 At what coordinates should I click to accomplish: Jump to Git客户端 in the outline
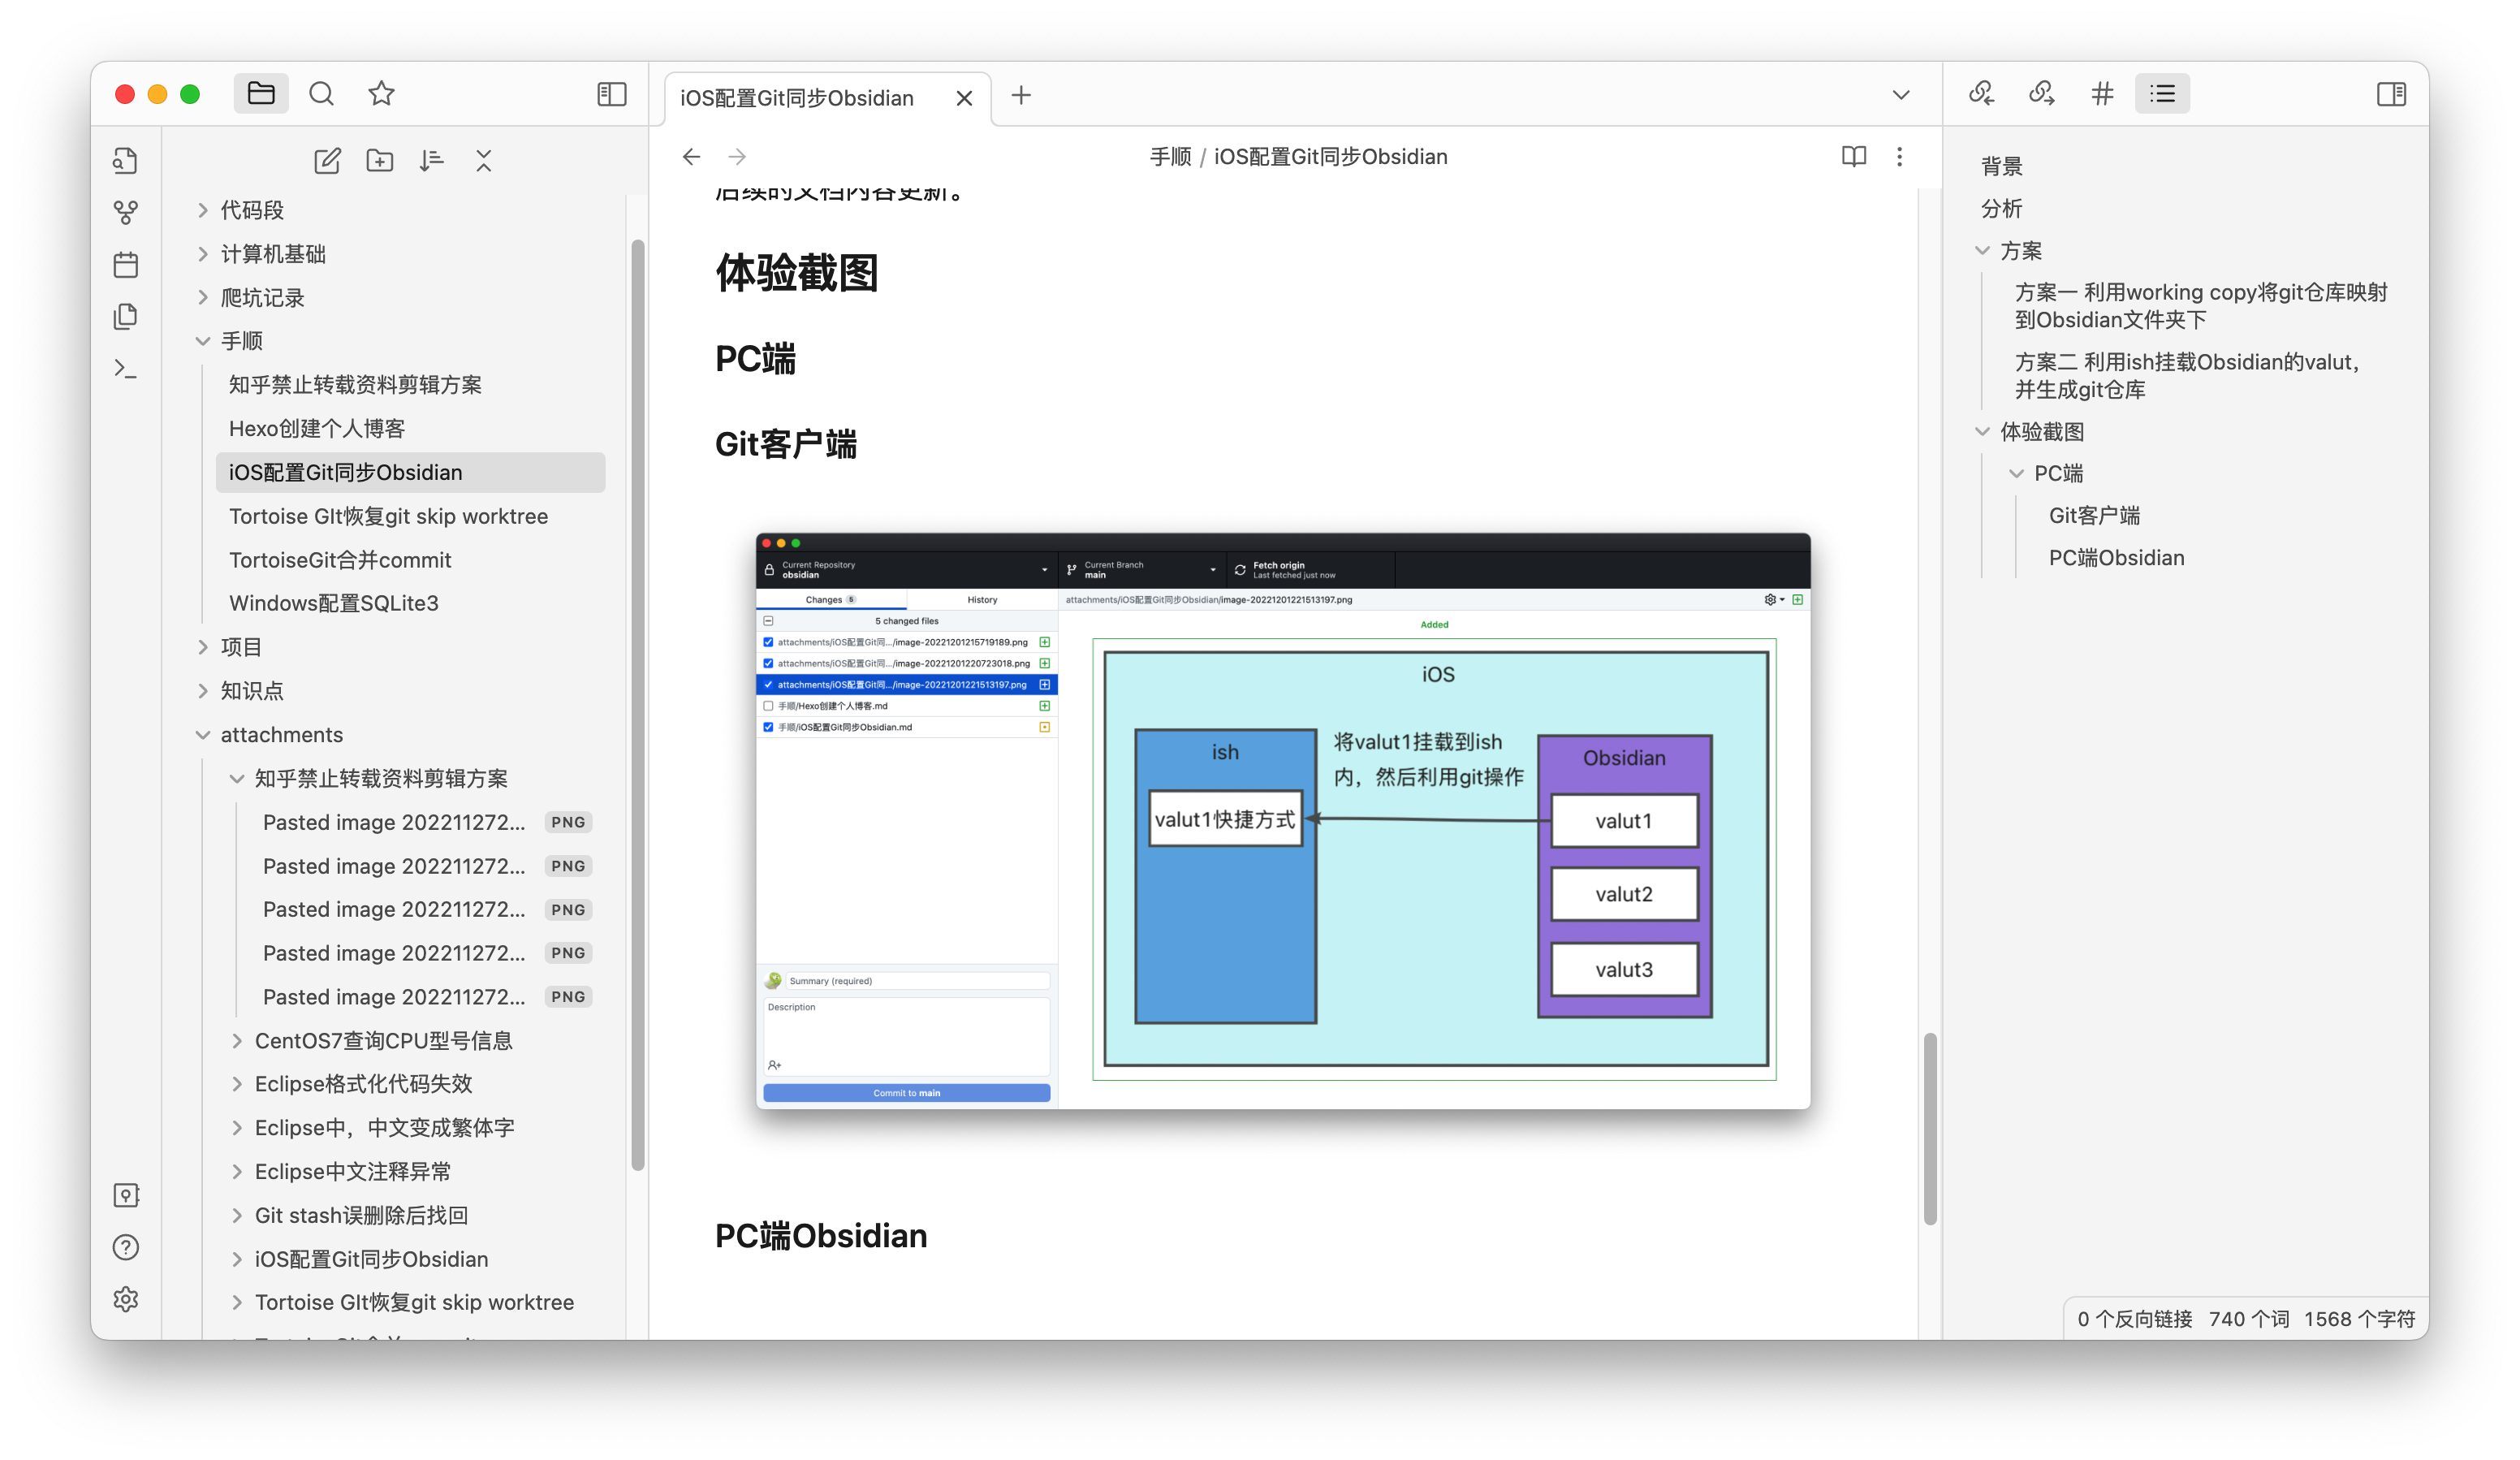tap(2094, 516)
